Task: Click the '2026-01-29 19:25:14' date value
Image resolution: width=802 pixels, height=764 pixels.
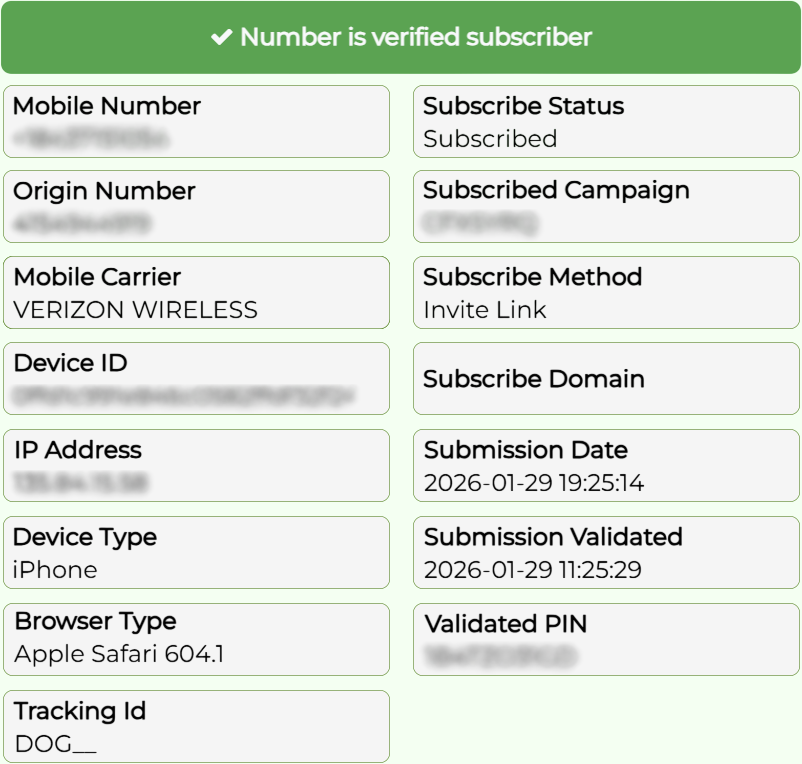Action: pyautogui.click(x=534, y=484)
